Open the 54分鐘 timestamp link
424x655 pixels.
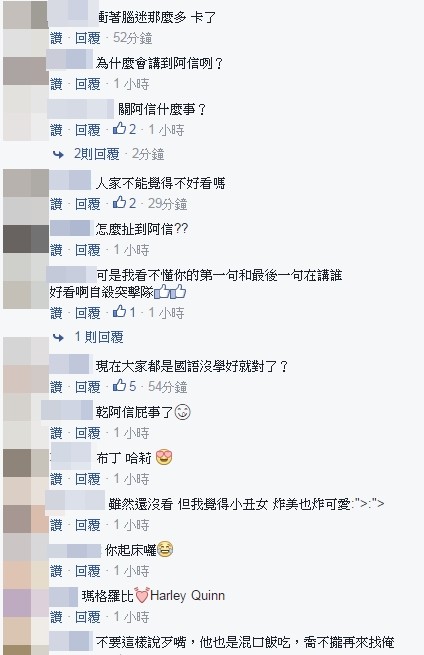click(x=167, y=387)
